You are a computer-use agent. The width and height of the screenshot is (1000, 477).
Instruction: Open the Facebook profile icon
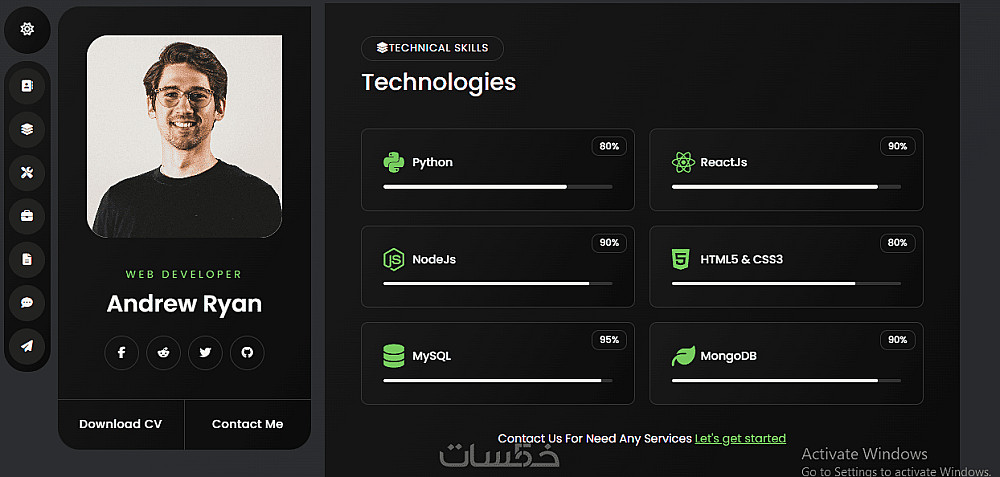121,353
